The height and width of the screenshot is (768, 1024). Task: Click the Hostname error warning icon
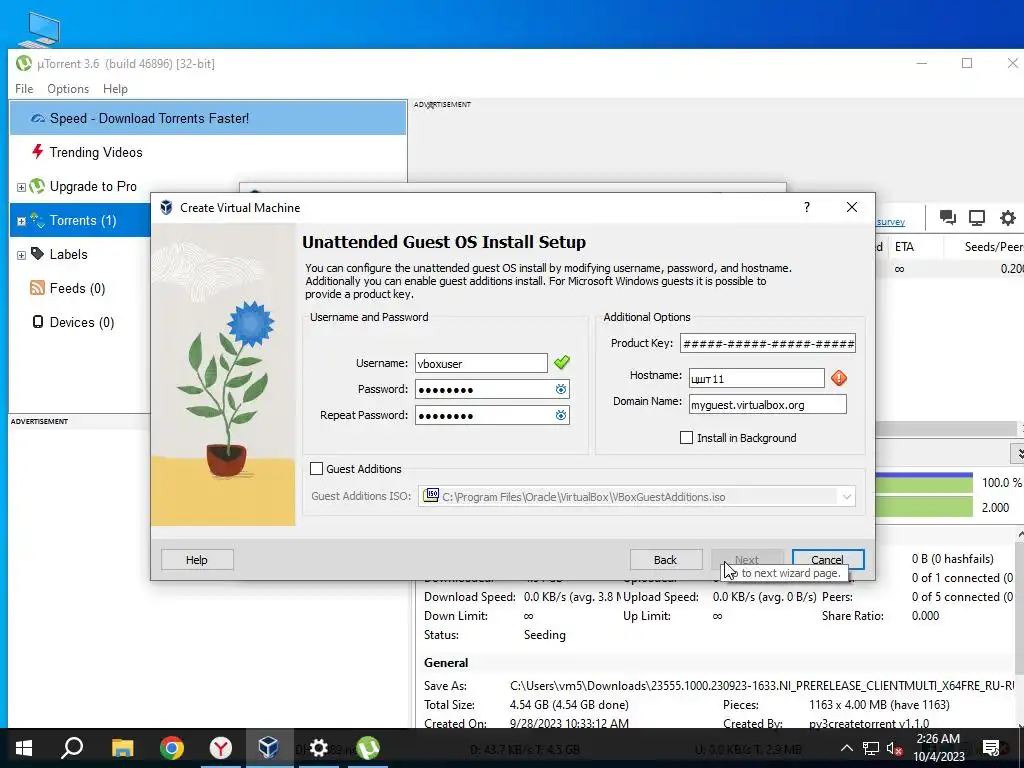coord(839,377)
